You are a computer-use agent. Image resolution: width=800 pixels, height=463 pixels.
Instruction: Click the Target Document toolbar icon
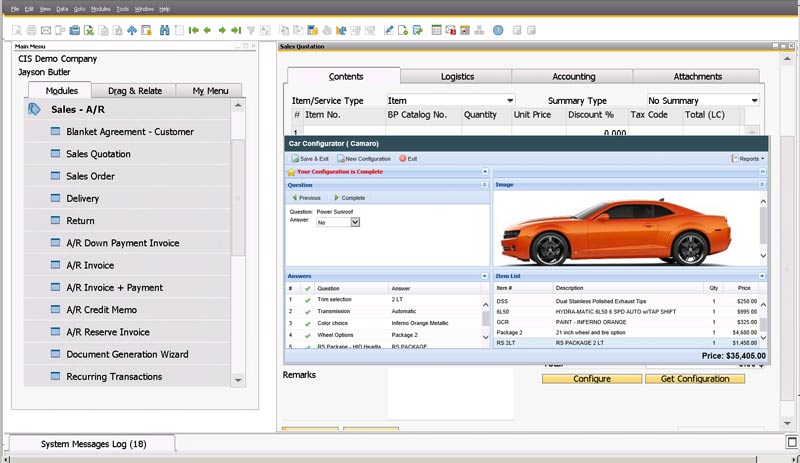(298, 31)
